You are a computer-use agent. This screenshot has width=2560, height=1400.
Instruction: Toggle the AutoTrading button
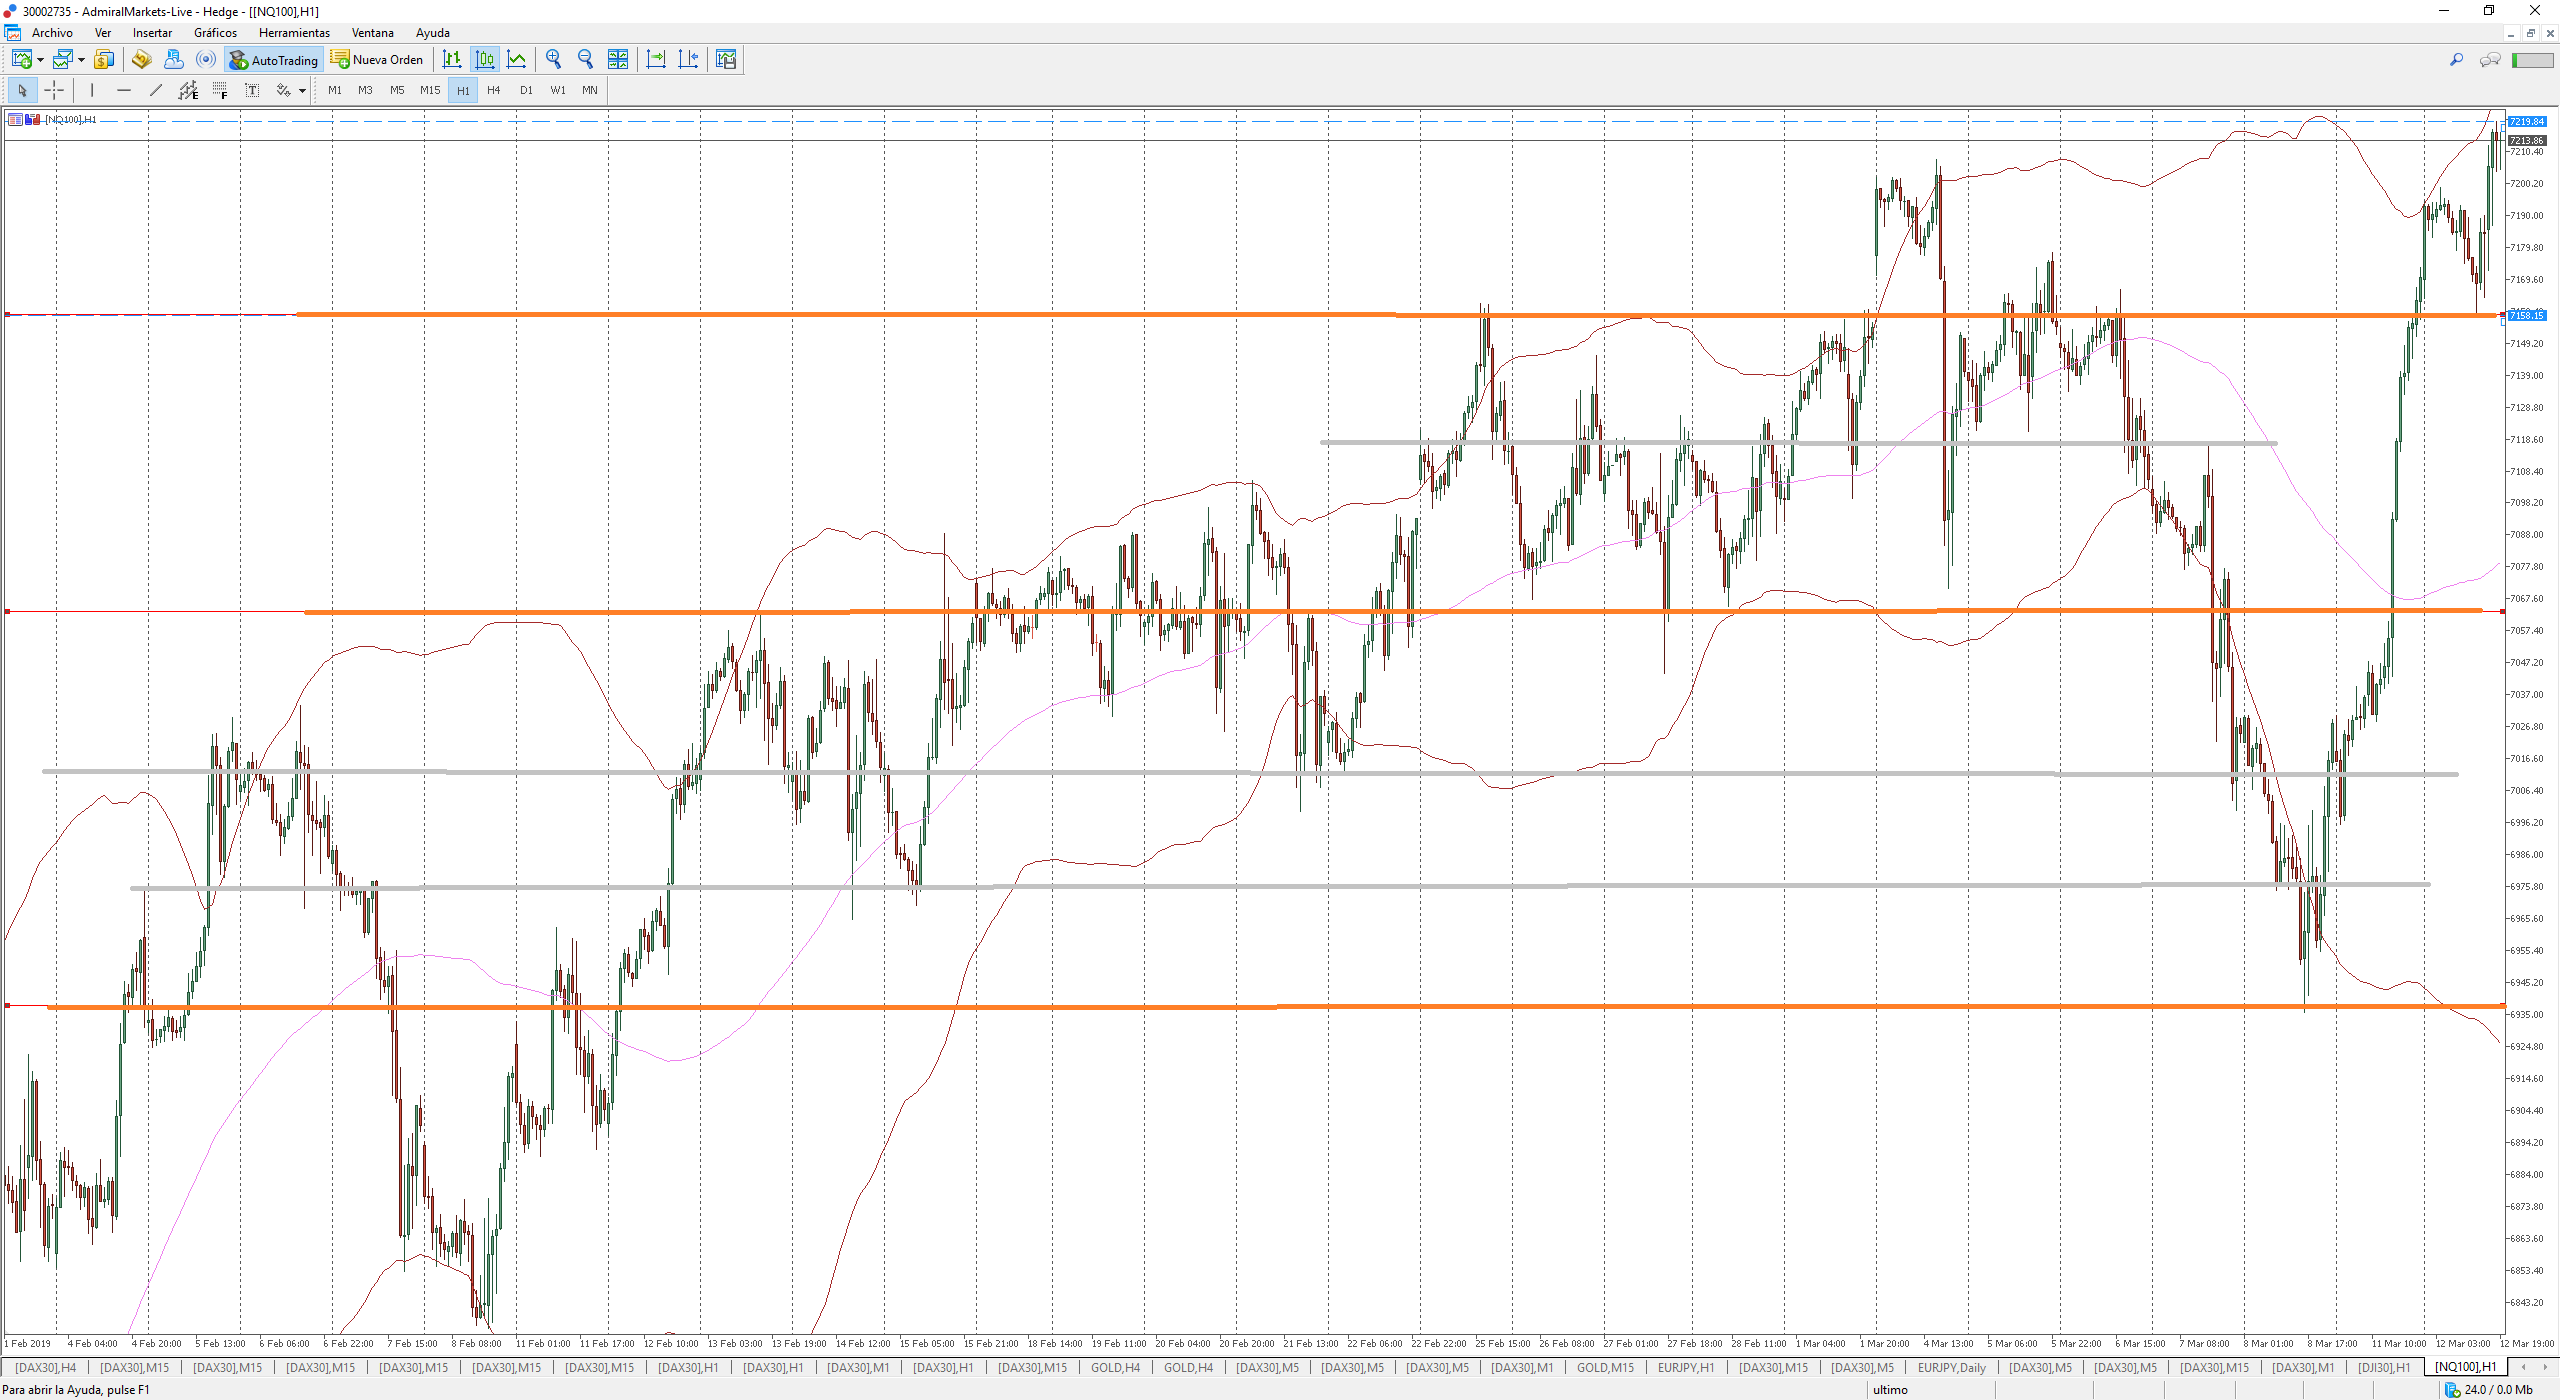tap(274, 60)
